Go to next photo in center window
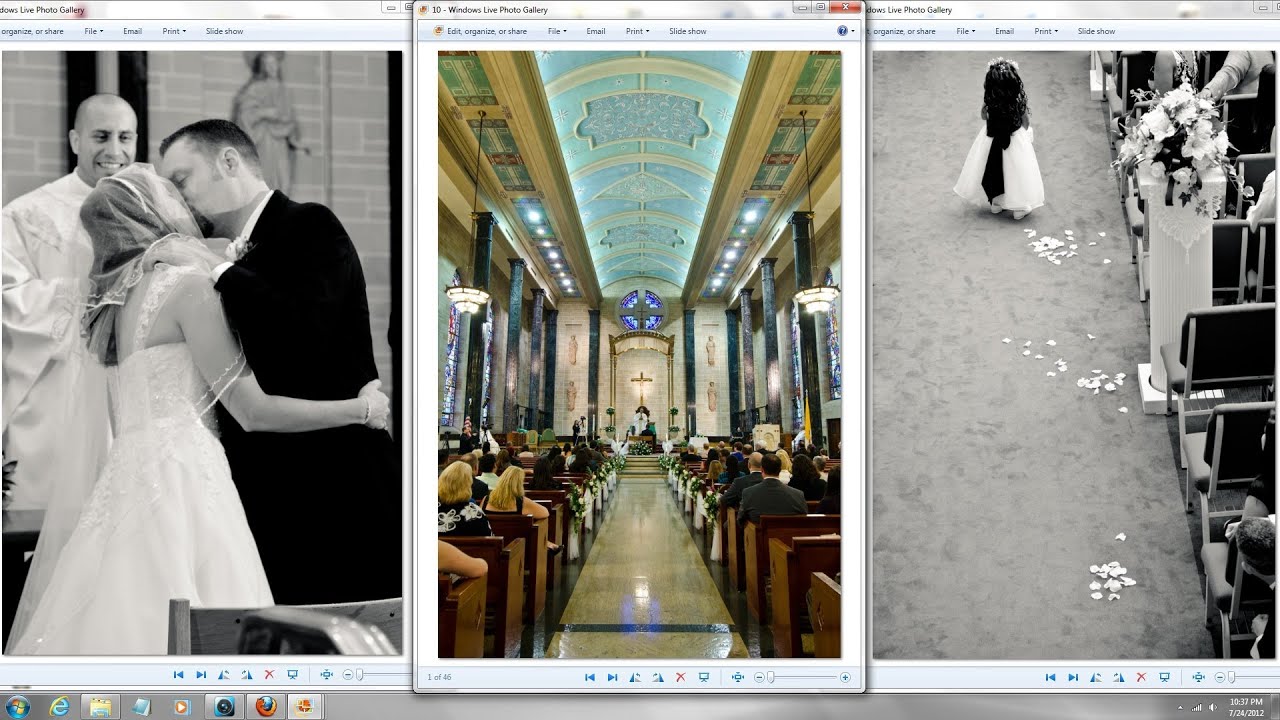1280x720 pixels. coord(612,677)
